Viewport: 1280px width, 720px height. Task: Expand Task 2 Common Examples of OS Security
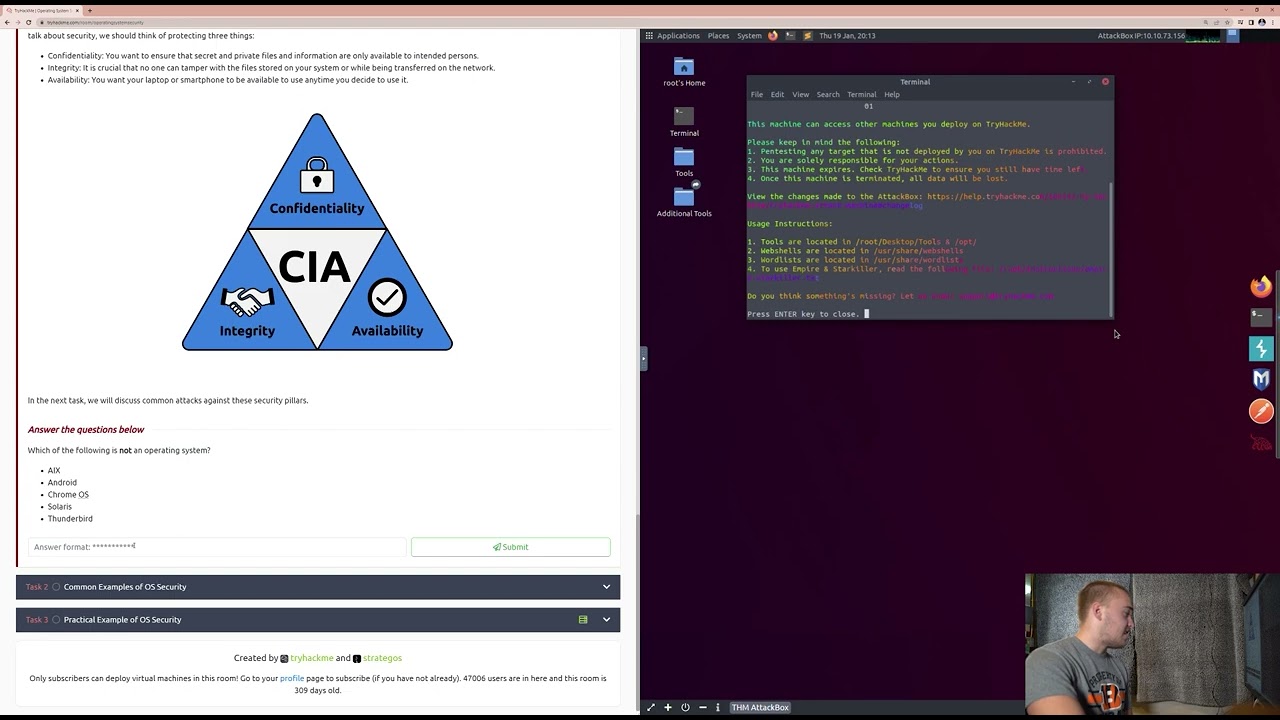[318, 587]
